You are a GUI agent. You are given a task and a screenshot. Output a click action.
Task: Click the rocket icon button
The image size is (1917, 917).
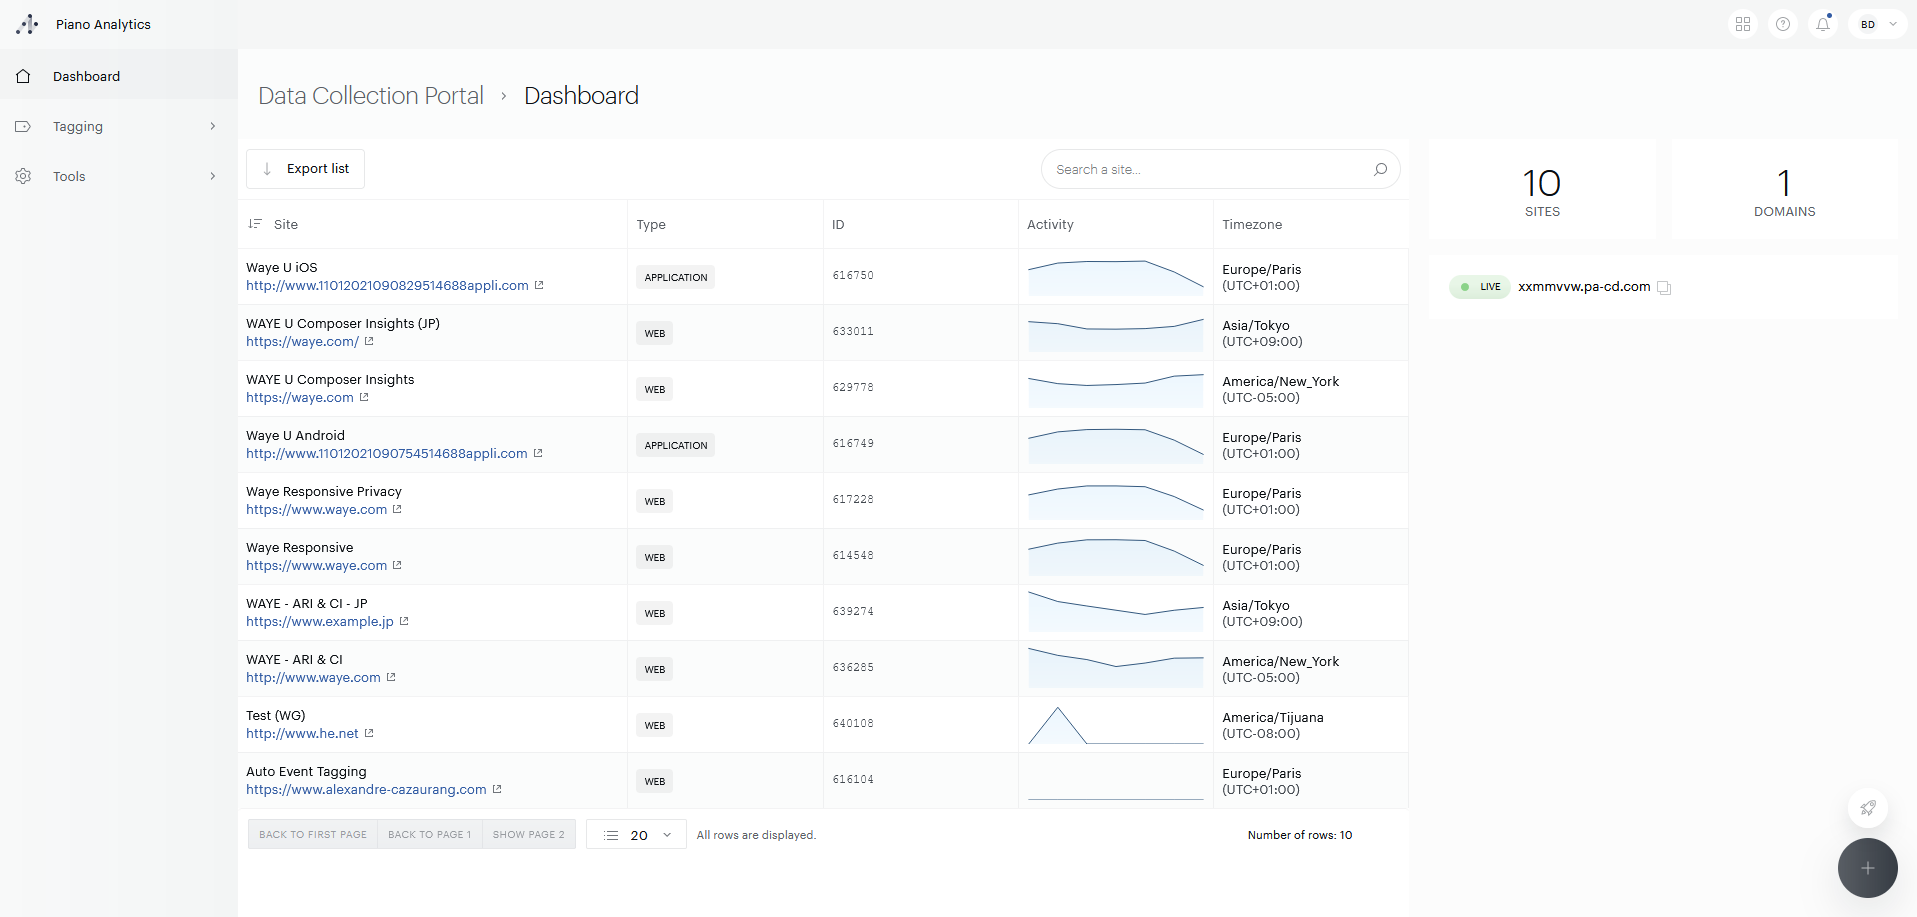(1867, 808)
